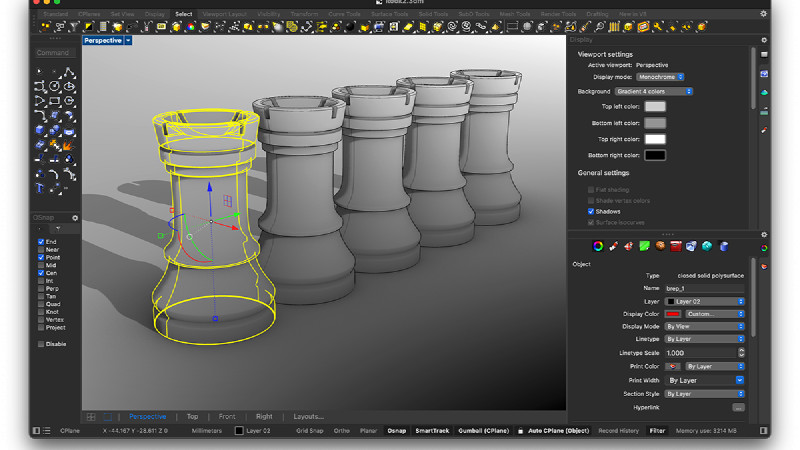Click the Top right color white swatch
Viewport: 800px width, 450px height.
tap(655, 139)
